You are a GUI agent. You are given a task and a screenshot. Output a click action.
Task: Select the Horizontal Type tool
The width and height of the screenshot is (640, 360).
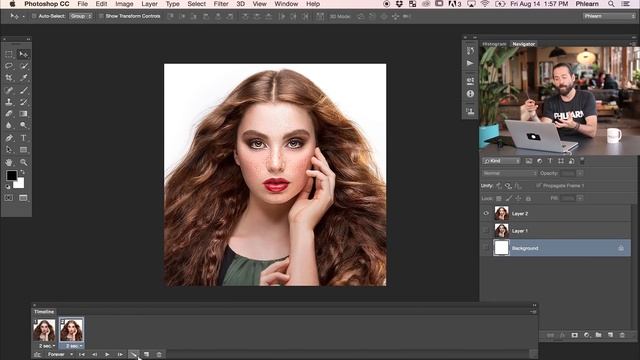pos(23,138)
